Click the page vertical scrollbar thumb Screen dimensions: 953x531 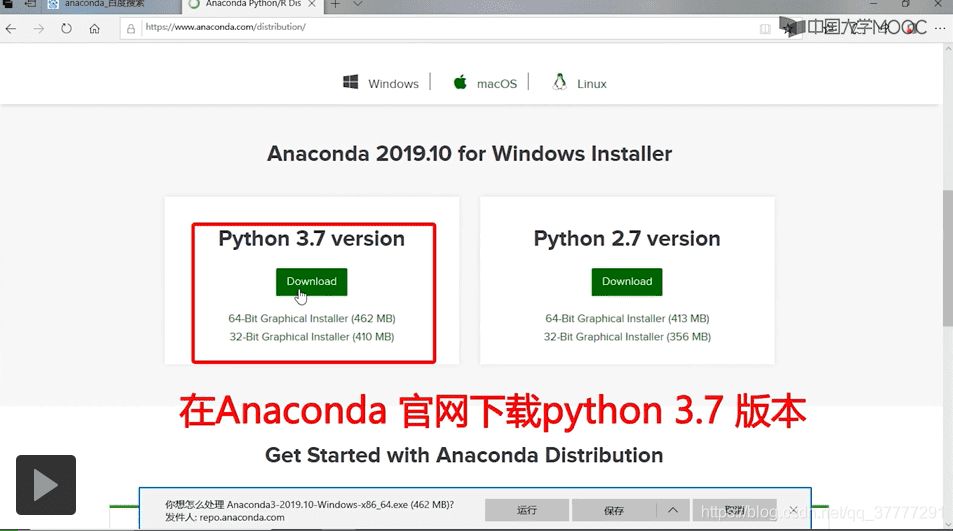coord(948,259)
